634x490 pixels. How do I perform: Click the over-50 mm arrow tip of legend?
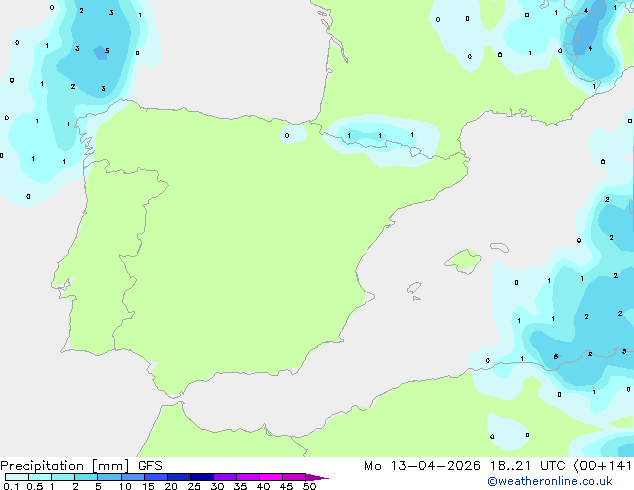coord(317,477)
